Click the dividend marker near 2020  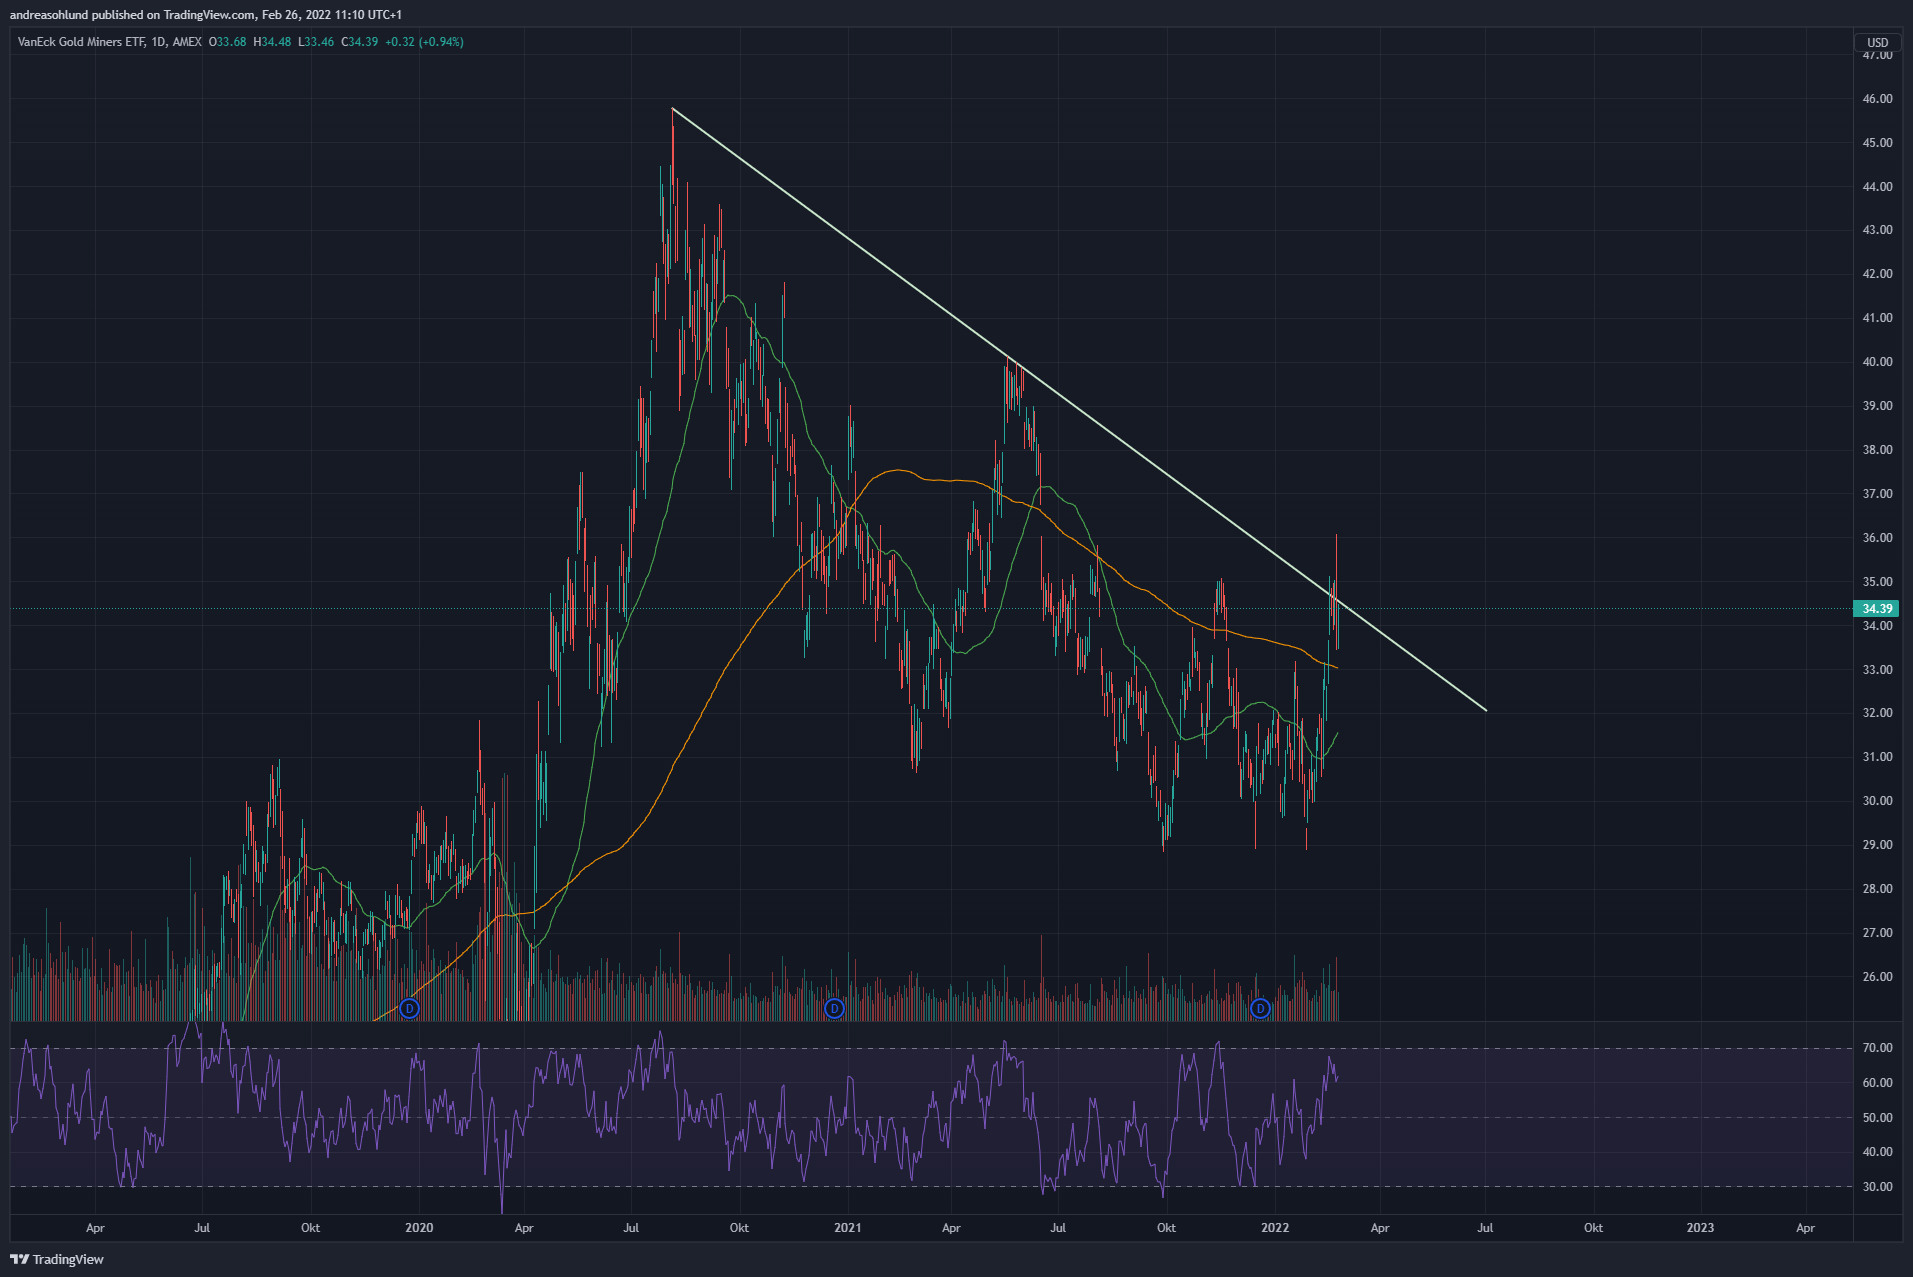coord(408,1008)
